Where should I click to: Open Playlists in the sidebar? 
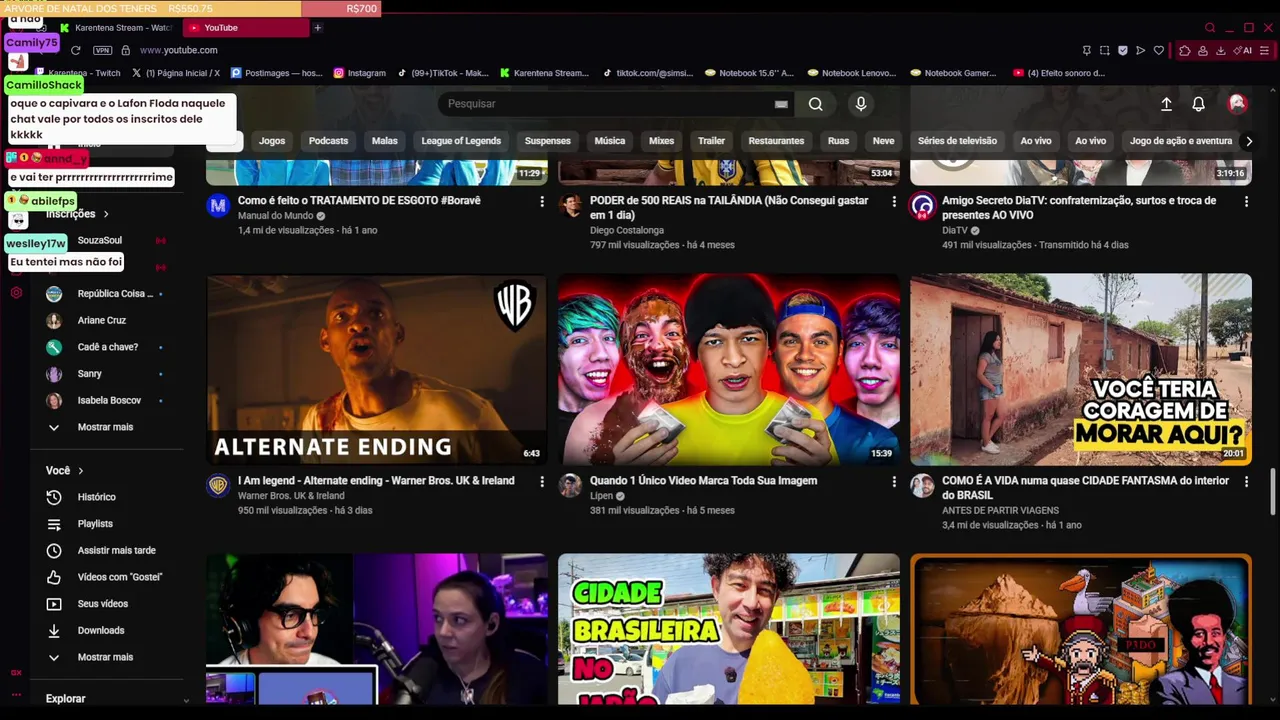[95, 524]
